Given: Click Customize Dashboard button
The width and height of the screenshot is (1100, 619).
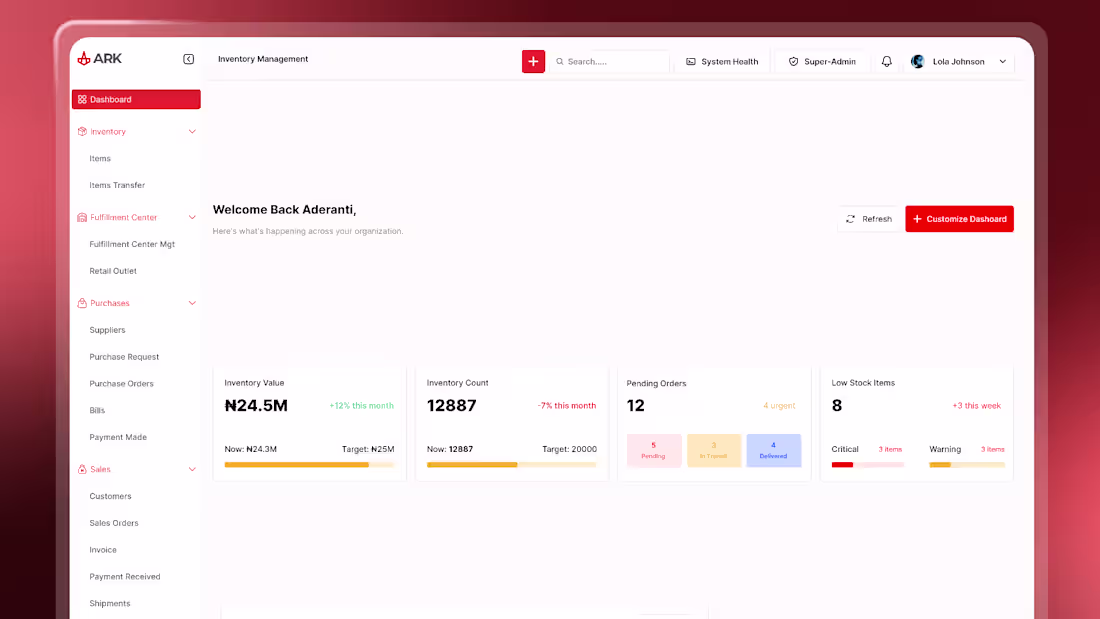Looking at the screenshot, I should [x=959, y=219].
